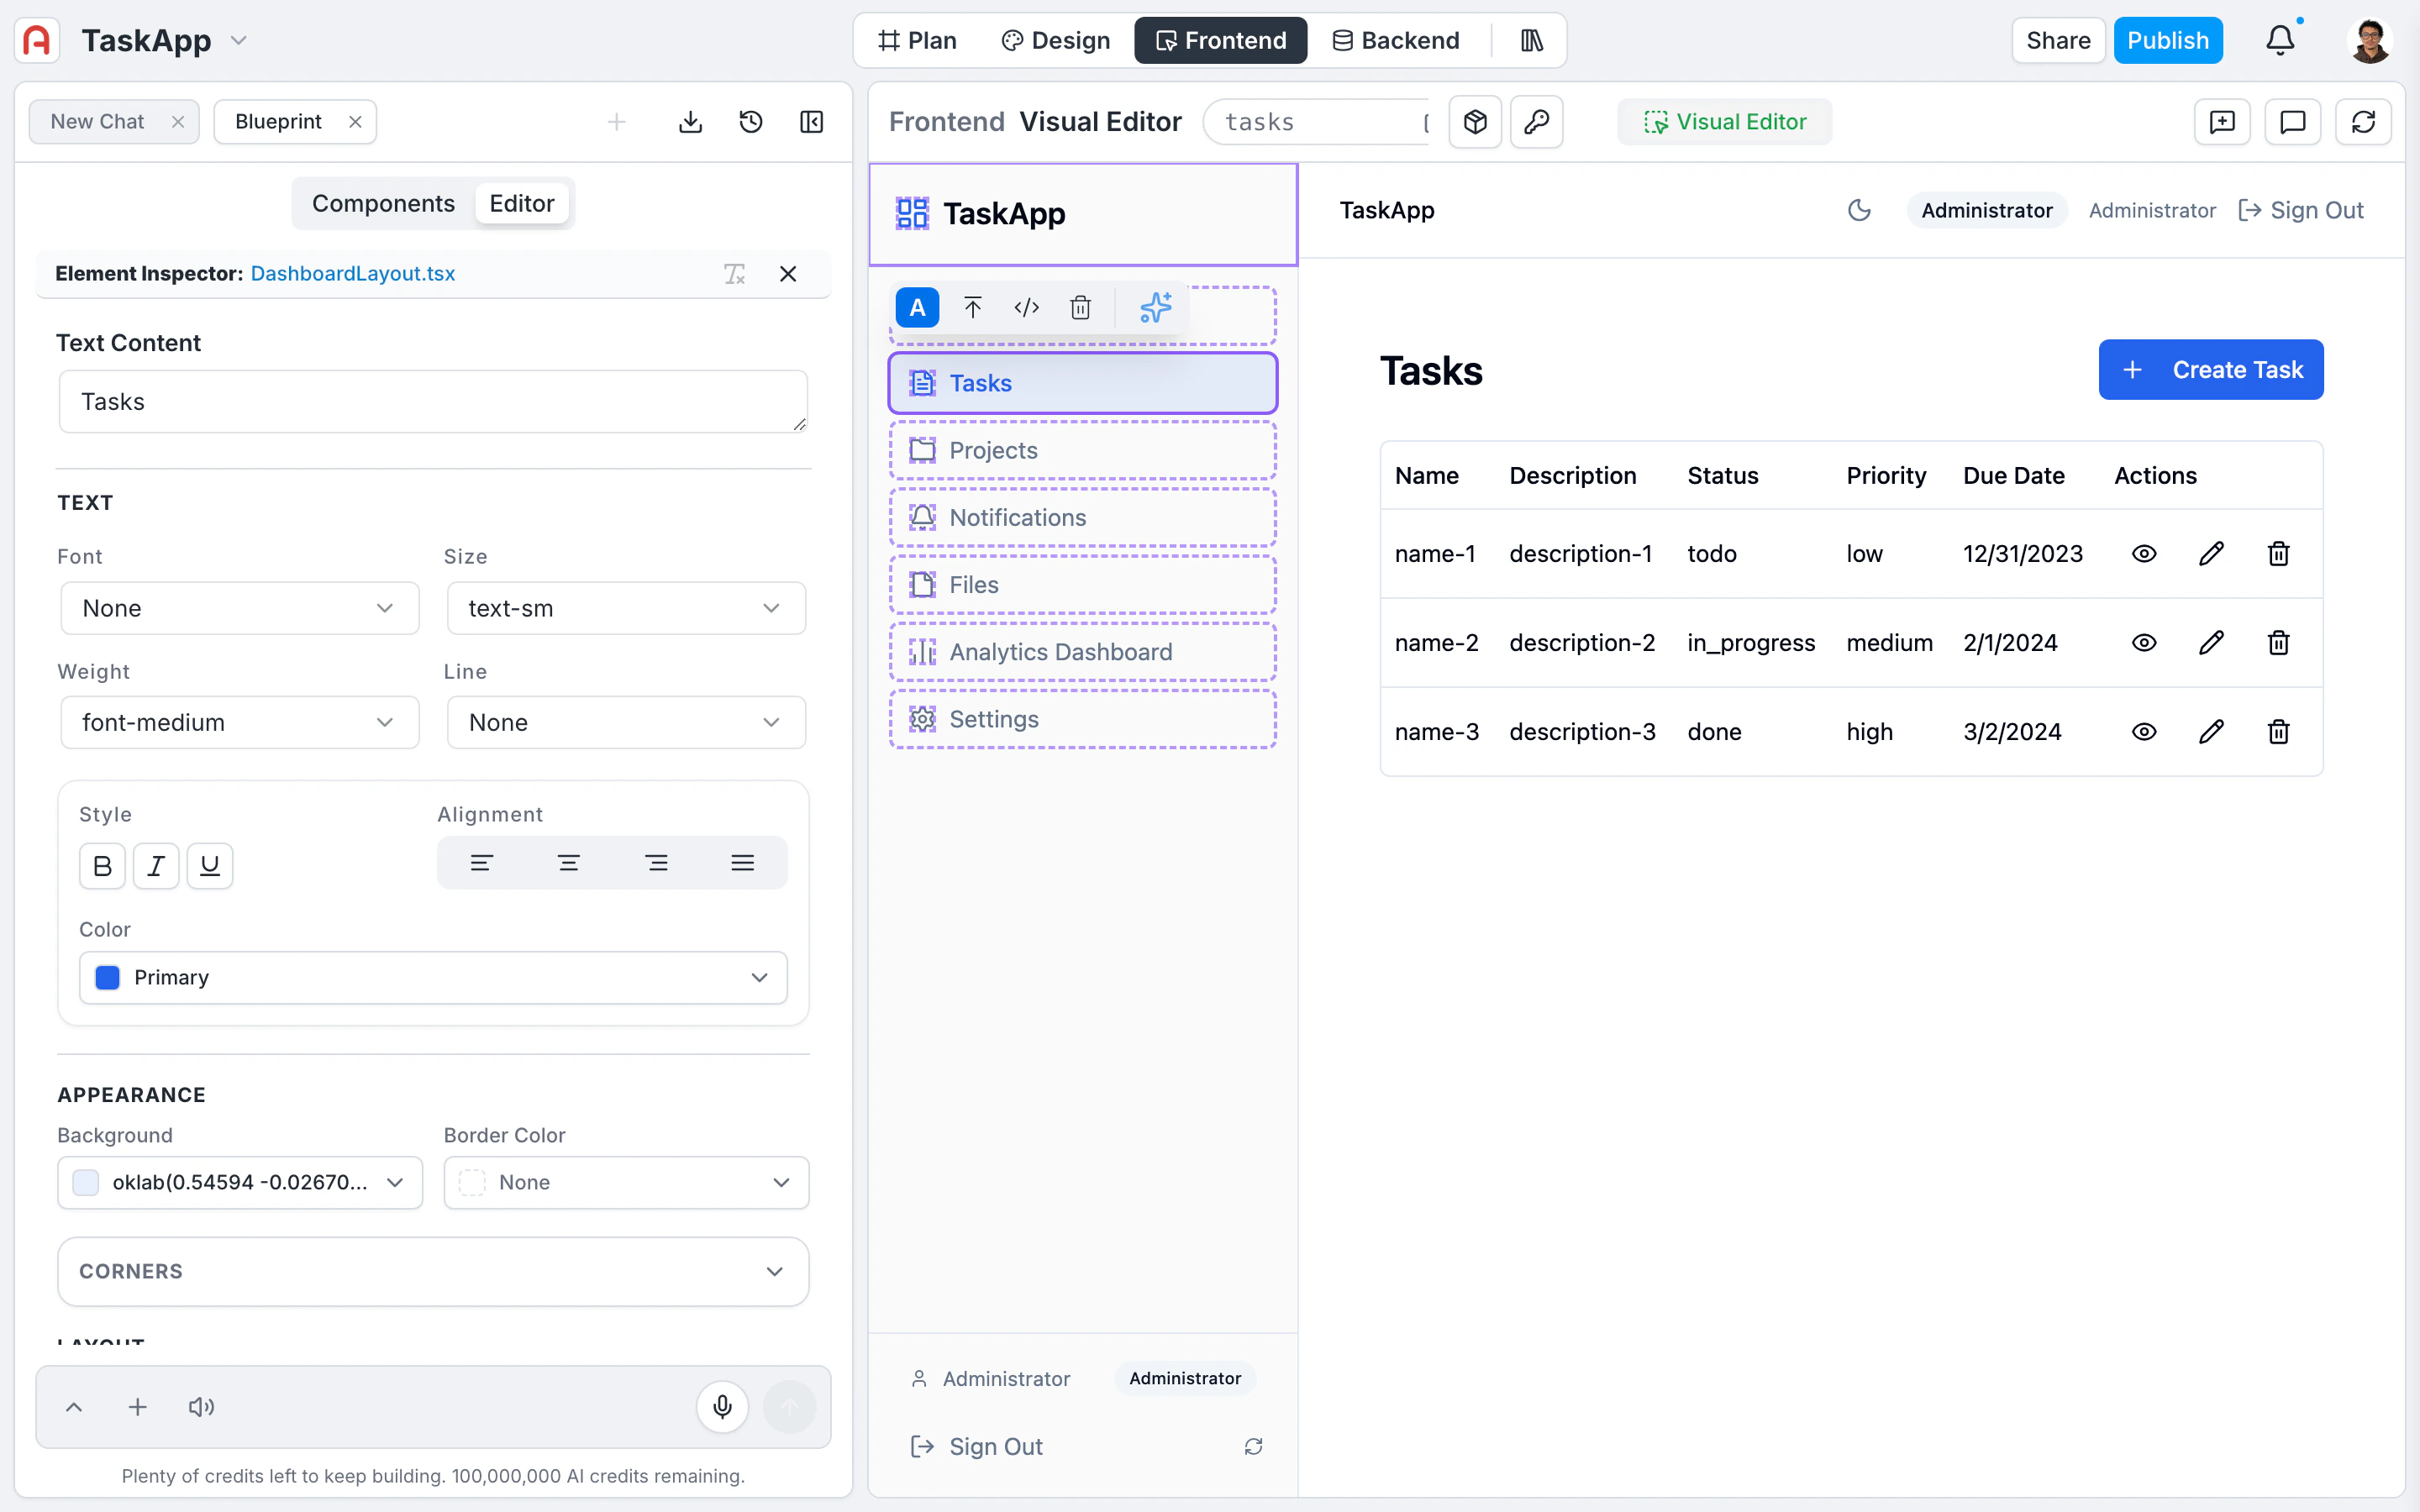Set text alignment to left

click(481, 863)
